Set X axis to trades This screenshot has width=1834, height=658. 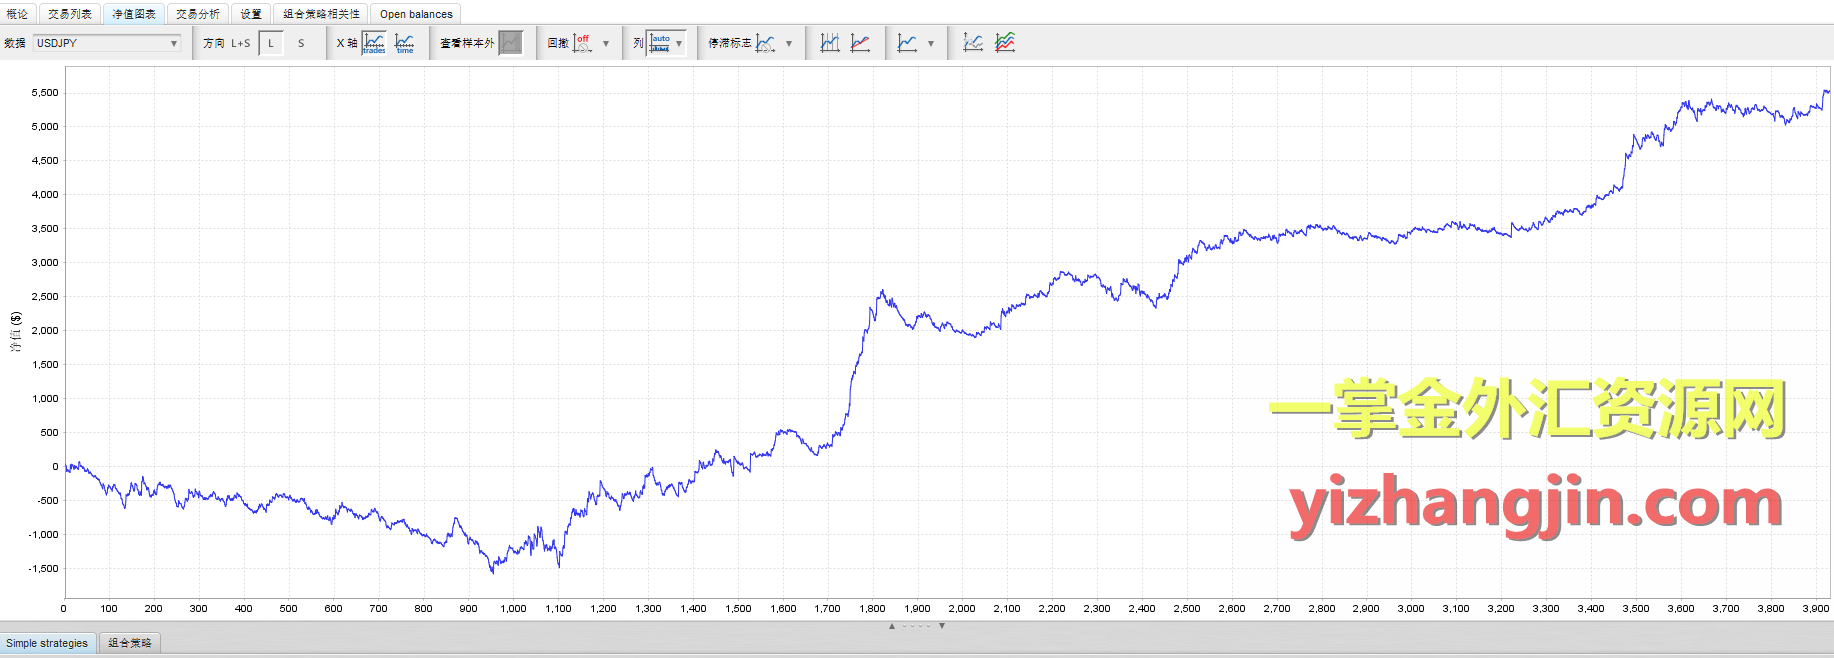pos(374,43)
